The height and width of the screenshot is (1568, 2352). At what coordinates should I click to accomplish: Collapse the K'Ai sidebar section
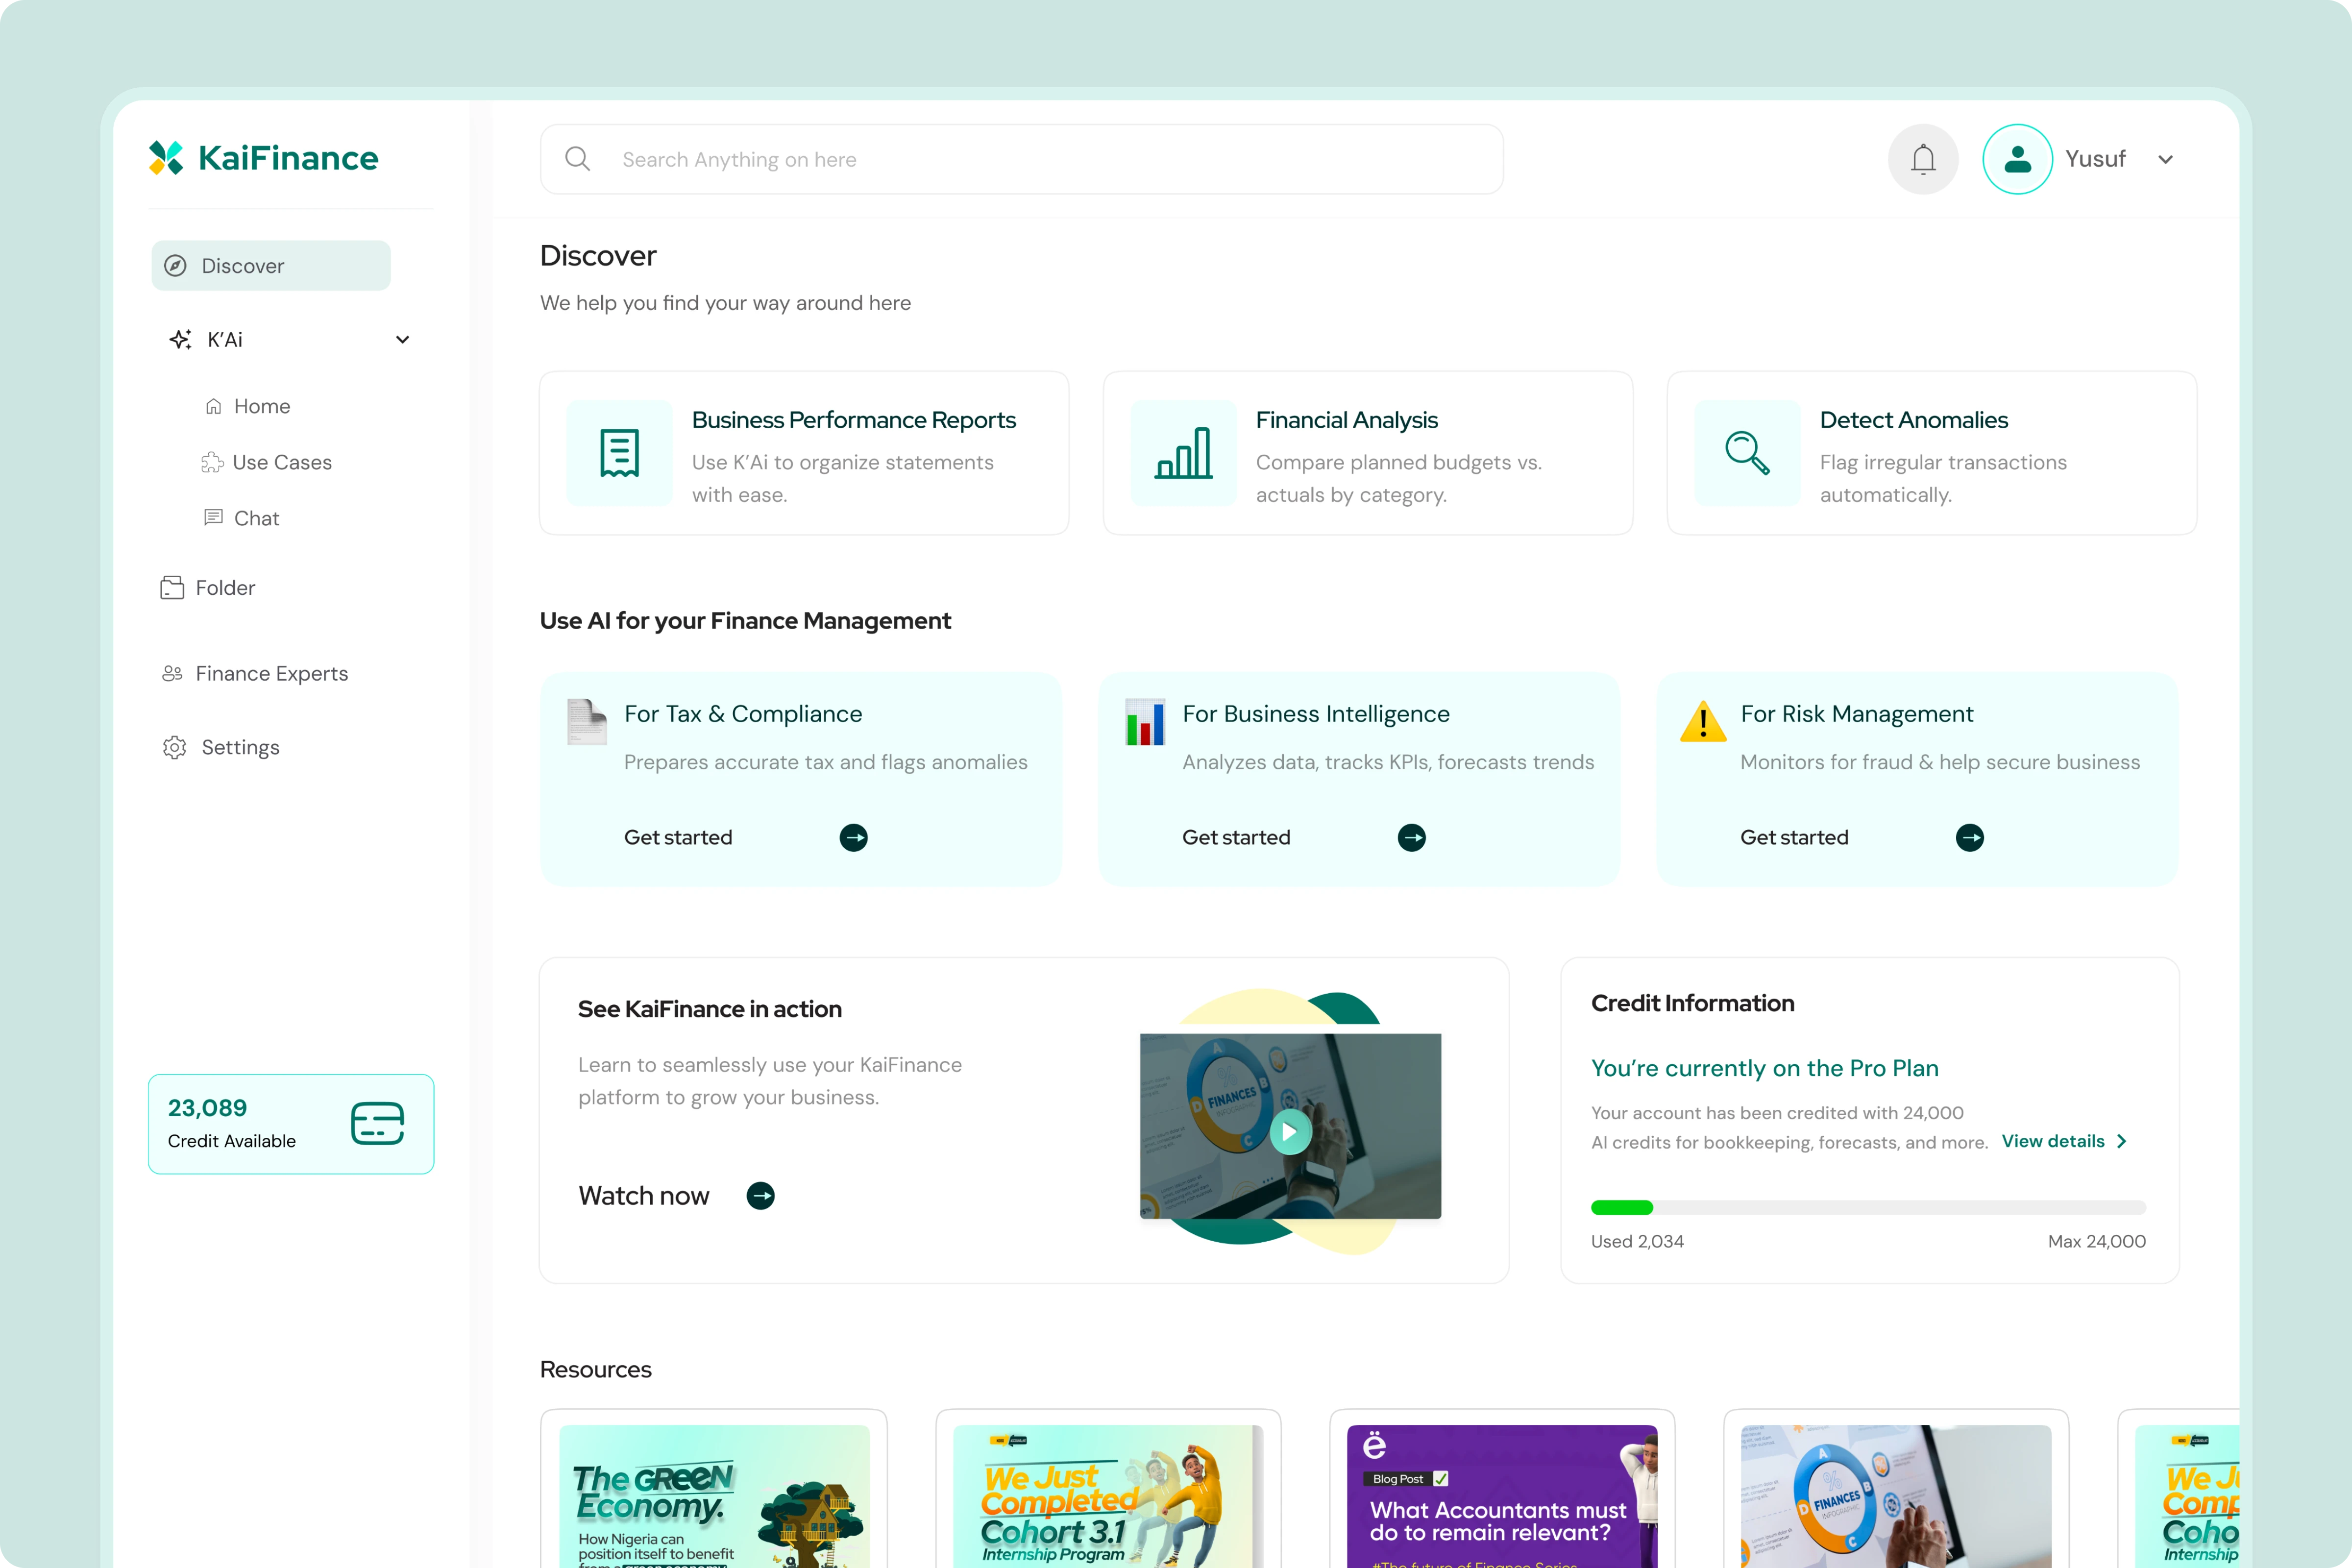pyautogui.click(x=402, y=340)
